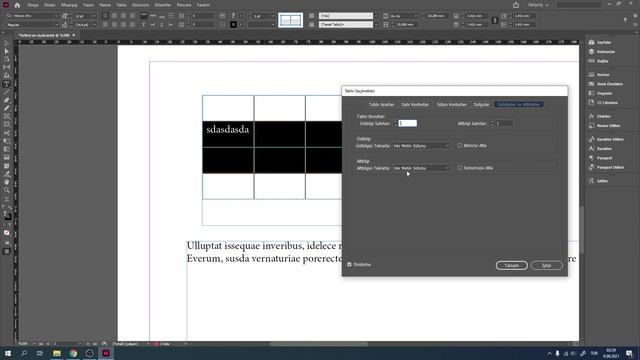
Task: Select the Zoom tool in the toolbox
Action: tap(7, 191)
